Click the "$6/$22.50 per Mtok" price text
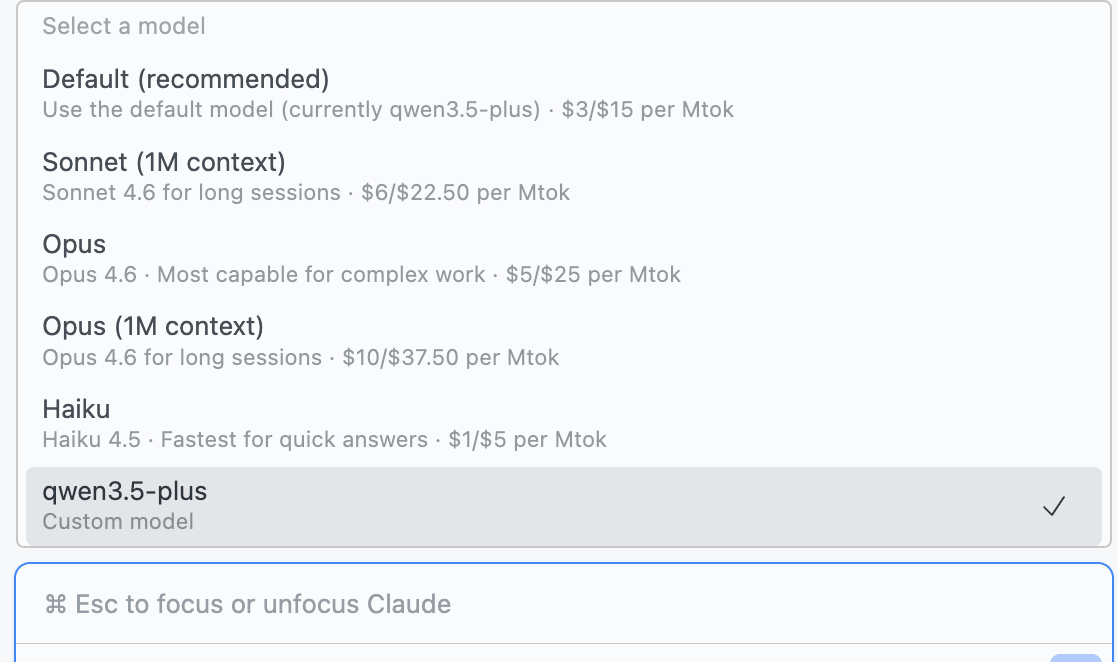This screenshot has height=662, width=1118. click(461, 192)
